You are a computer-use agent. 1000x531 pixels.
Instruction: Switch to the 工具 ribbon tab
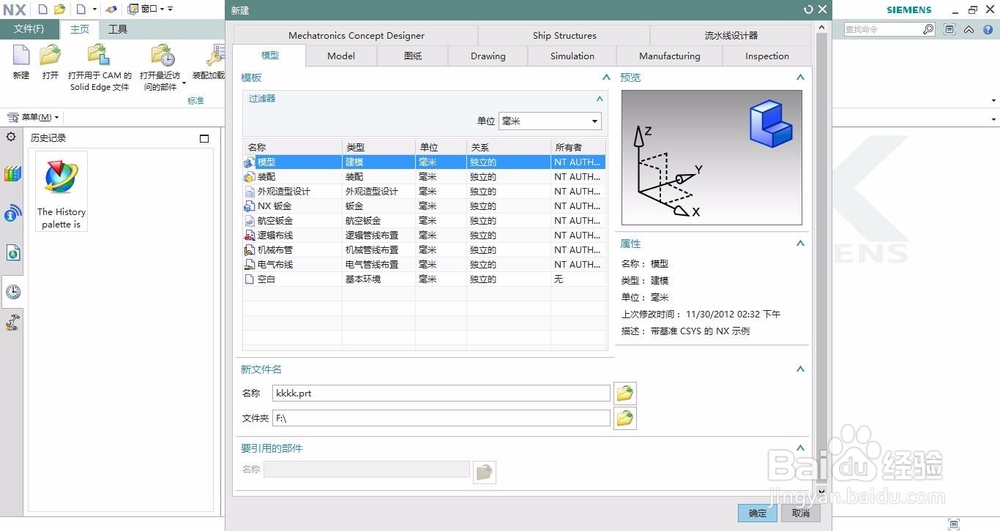[x=117, y=29]
